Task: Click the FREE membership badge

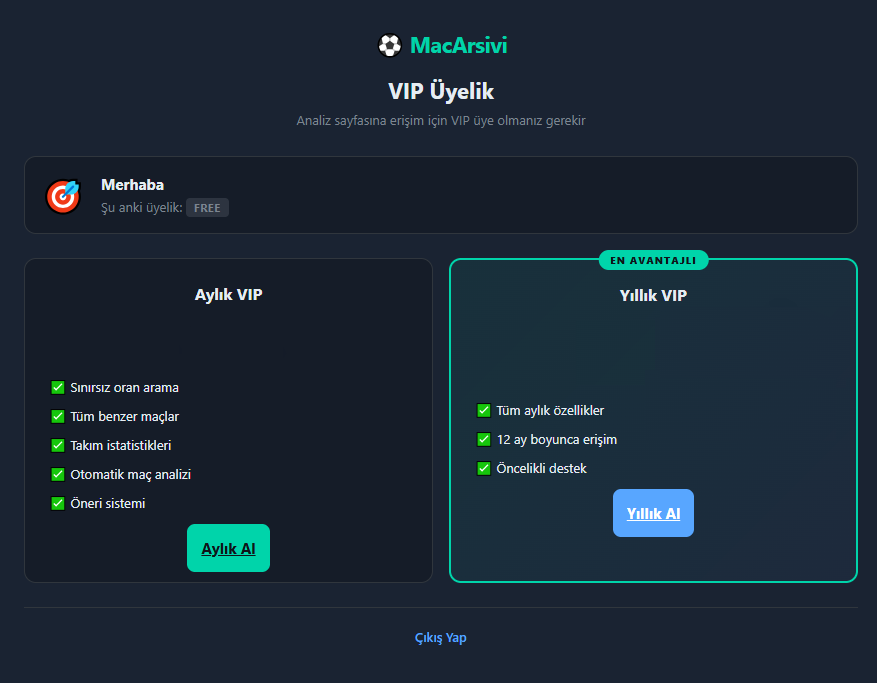Action: coord(208,208)
